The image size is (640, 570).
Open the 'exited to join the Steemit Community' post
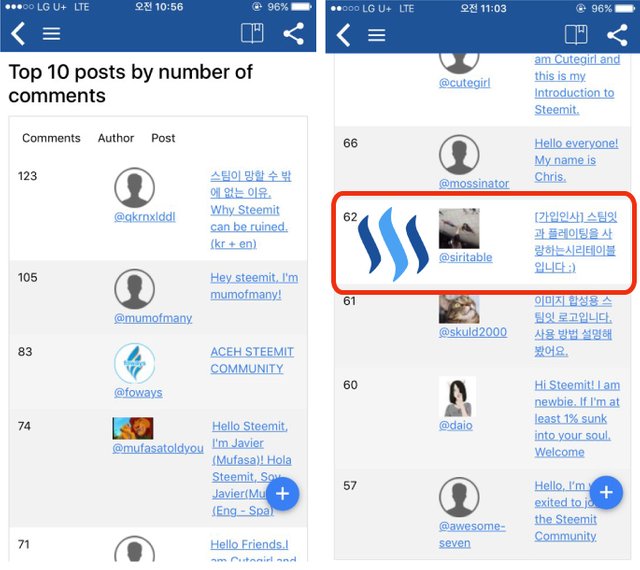pyautogui.click(x=565, y=511)
